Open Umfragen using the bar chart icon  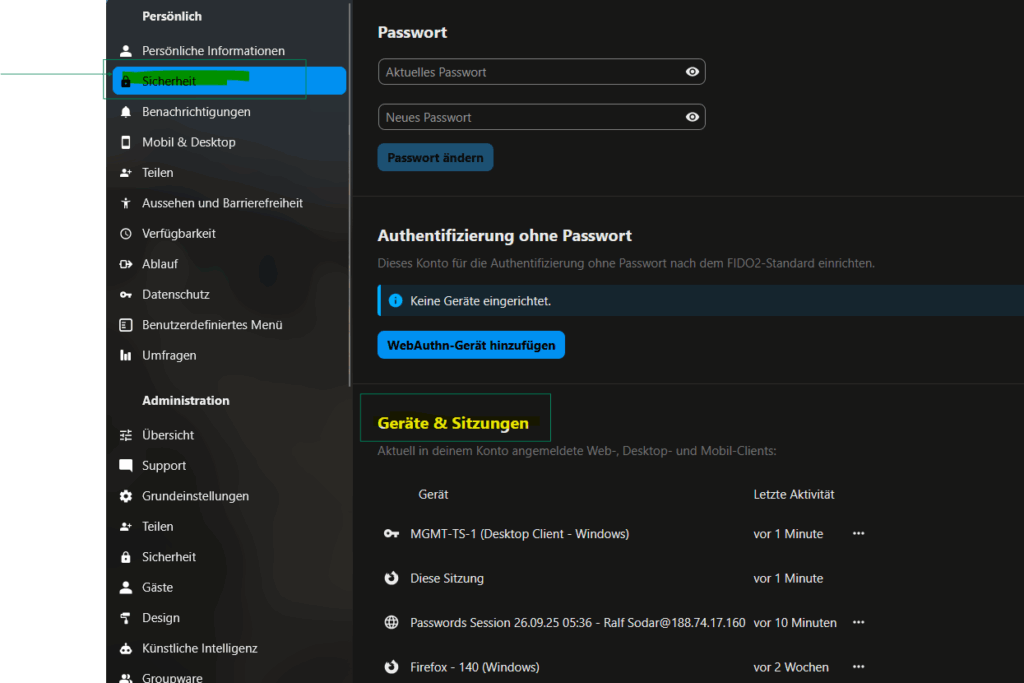point(124,355)
